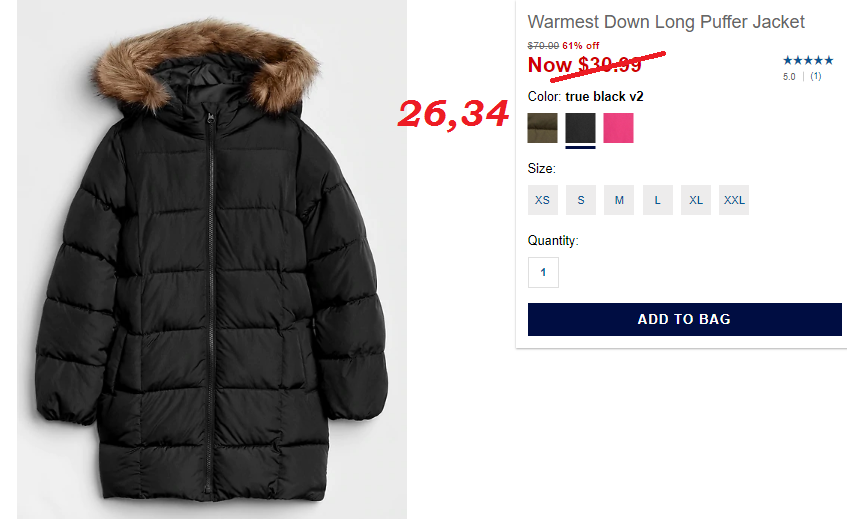Click the 61% off discount label

pyautogui.click(x=581, y=45)
